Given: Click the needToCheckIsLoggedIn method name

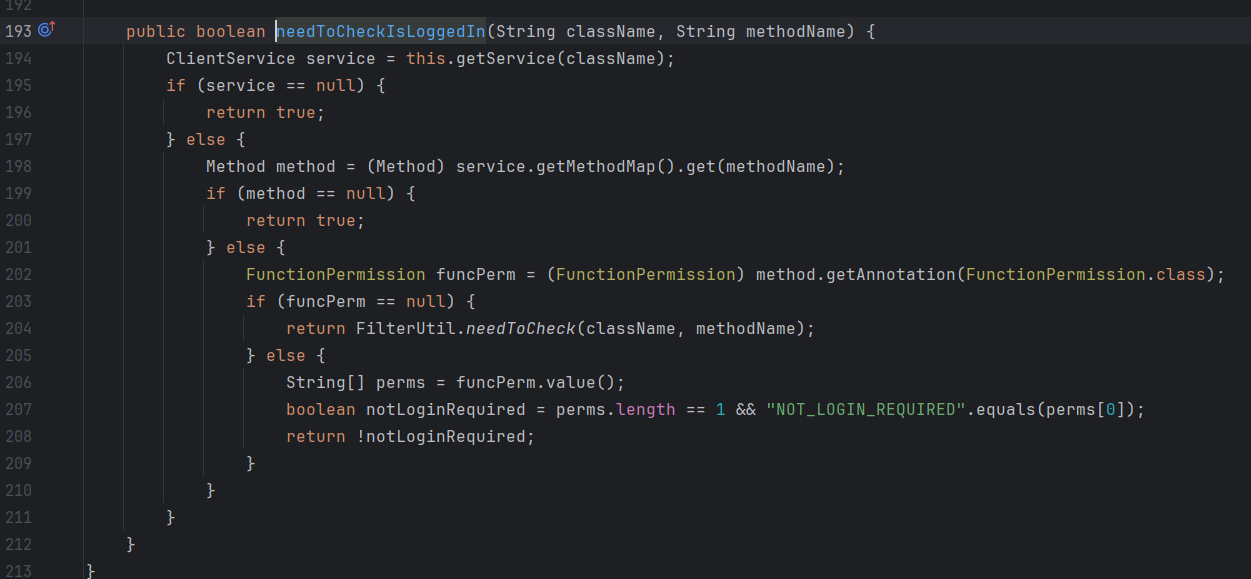Looking at the screenshot, I should click(x=381, y=31).
